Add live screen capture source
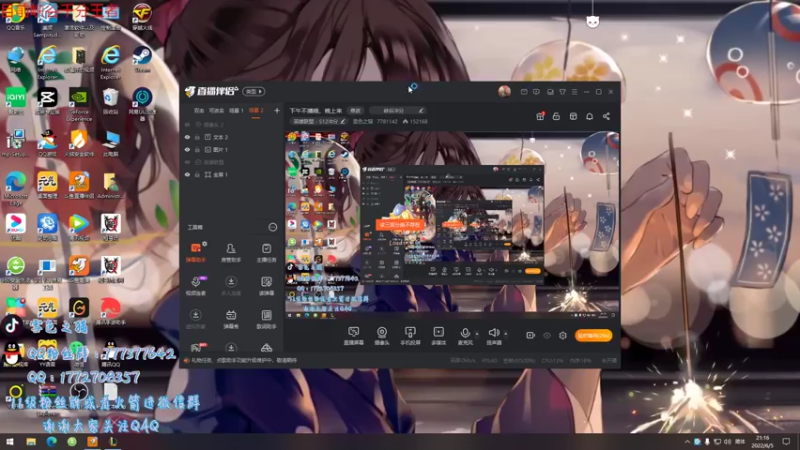 point(353,336)
